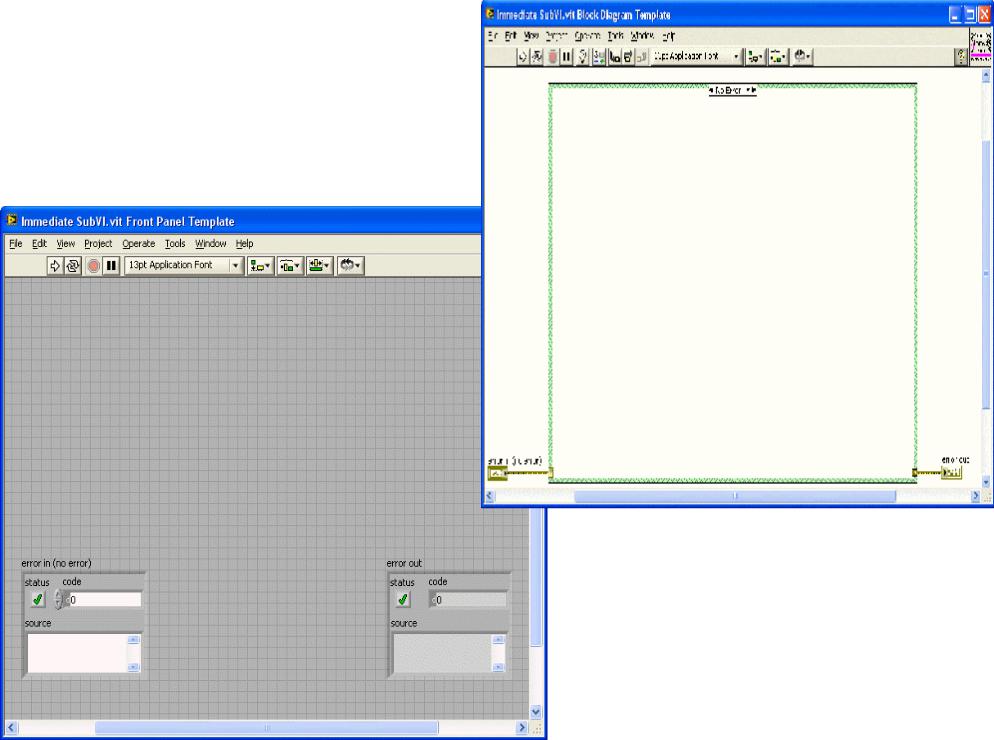Open View menu in Front Panel window
The width and height of the screenshot is (994, 740).
pyautogui.click(x=65, y=243)
